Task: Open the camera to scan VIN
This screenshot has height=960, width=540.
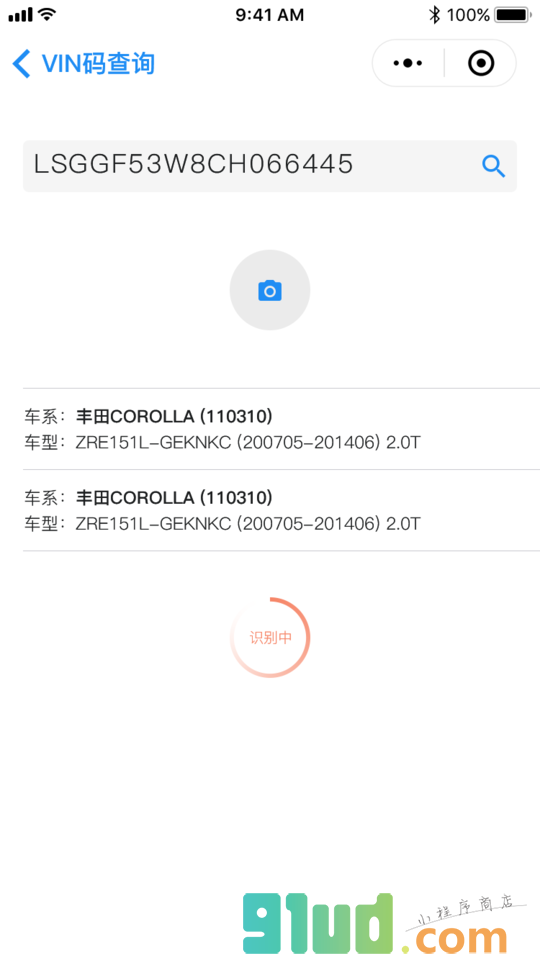Action: [x=270, y=290]
